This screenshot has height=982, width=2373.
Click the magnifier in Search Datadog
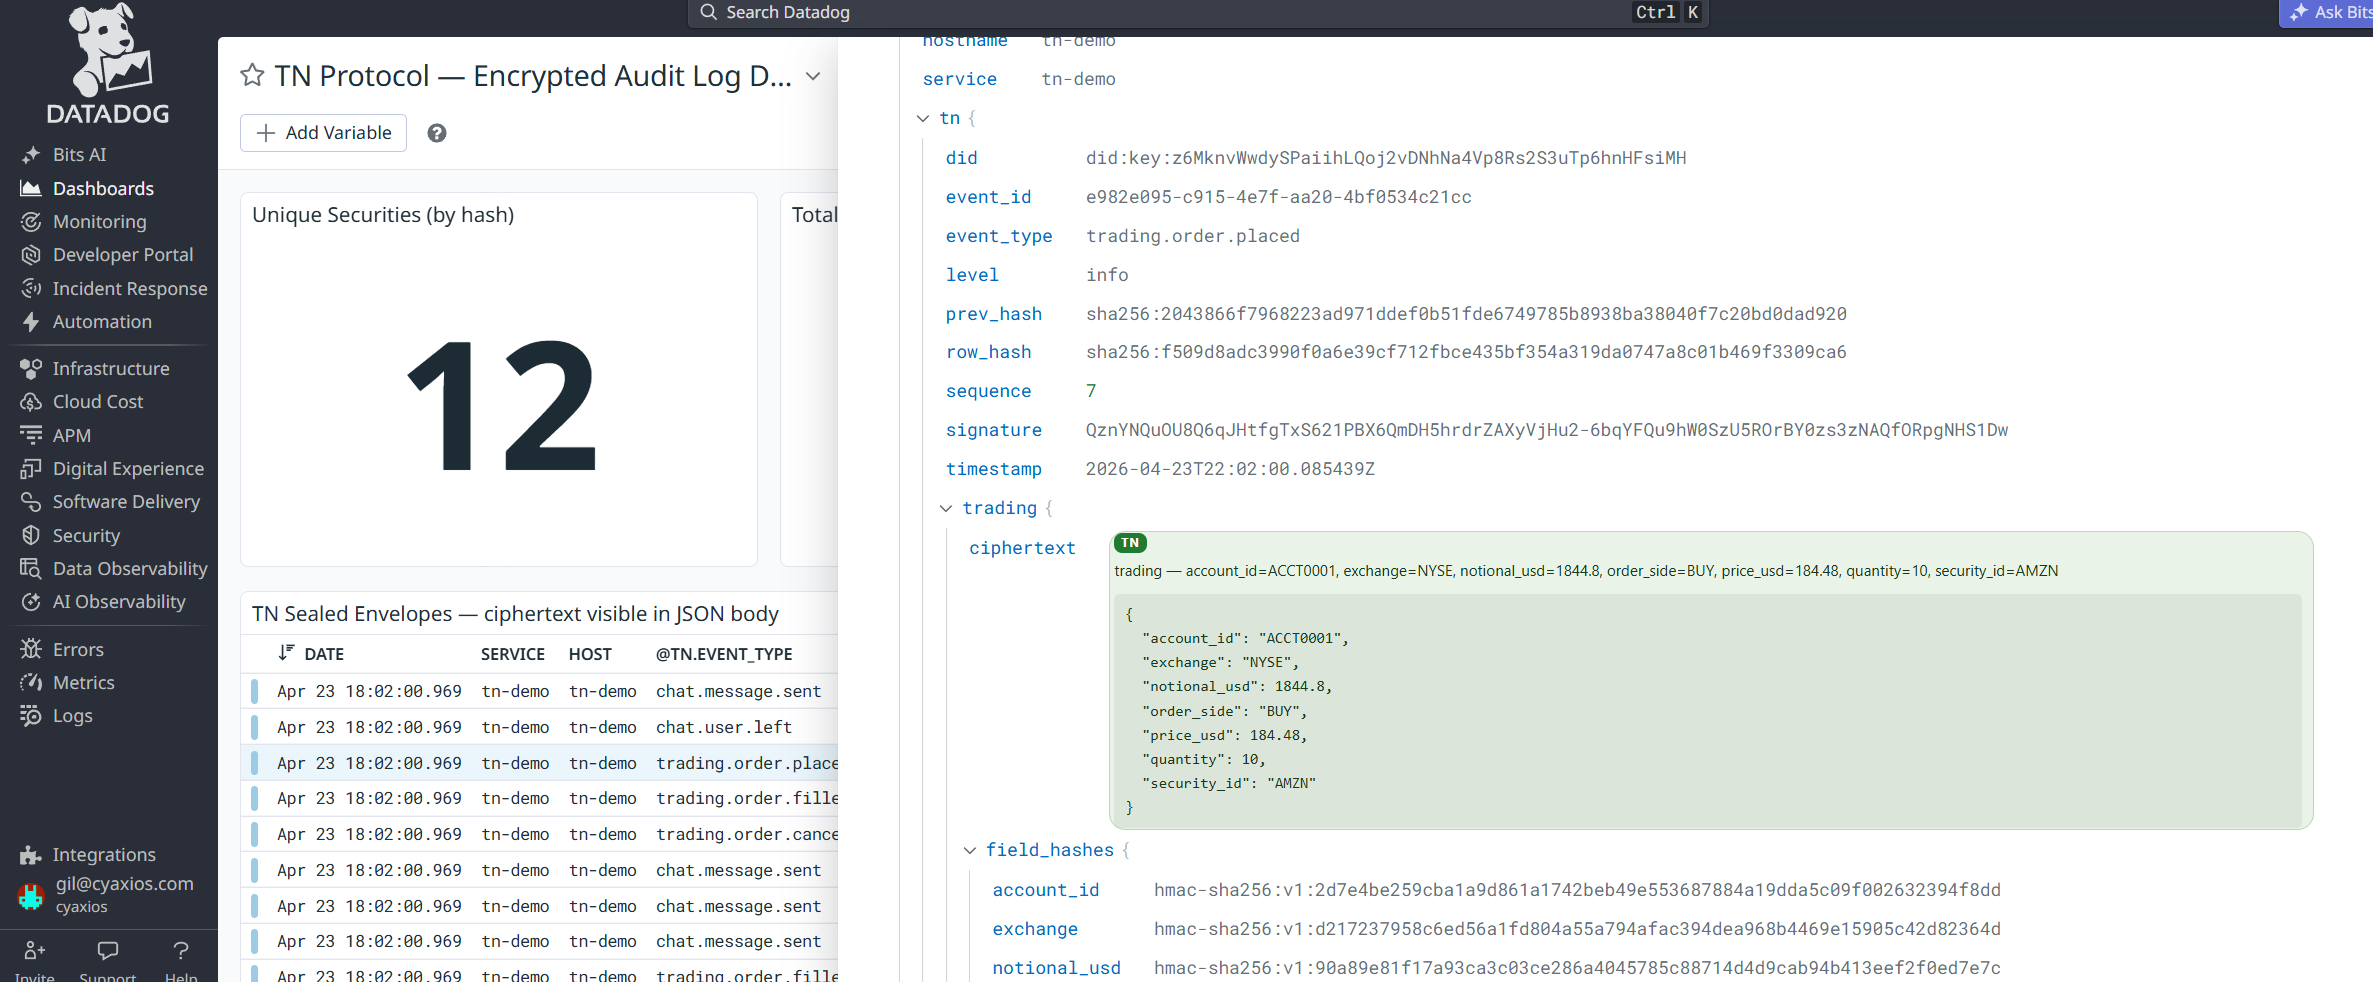click(x=709, y=12)
